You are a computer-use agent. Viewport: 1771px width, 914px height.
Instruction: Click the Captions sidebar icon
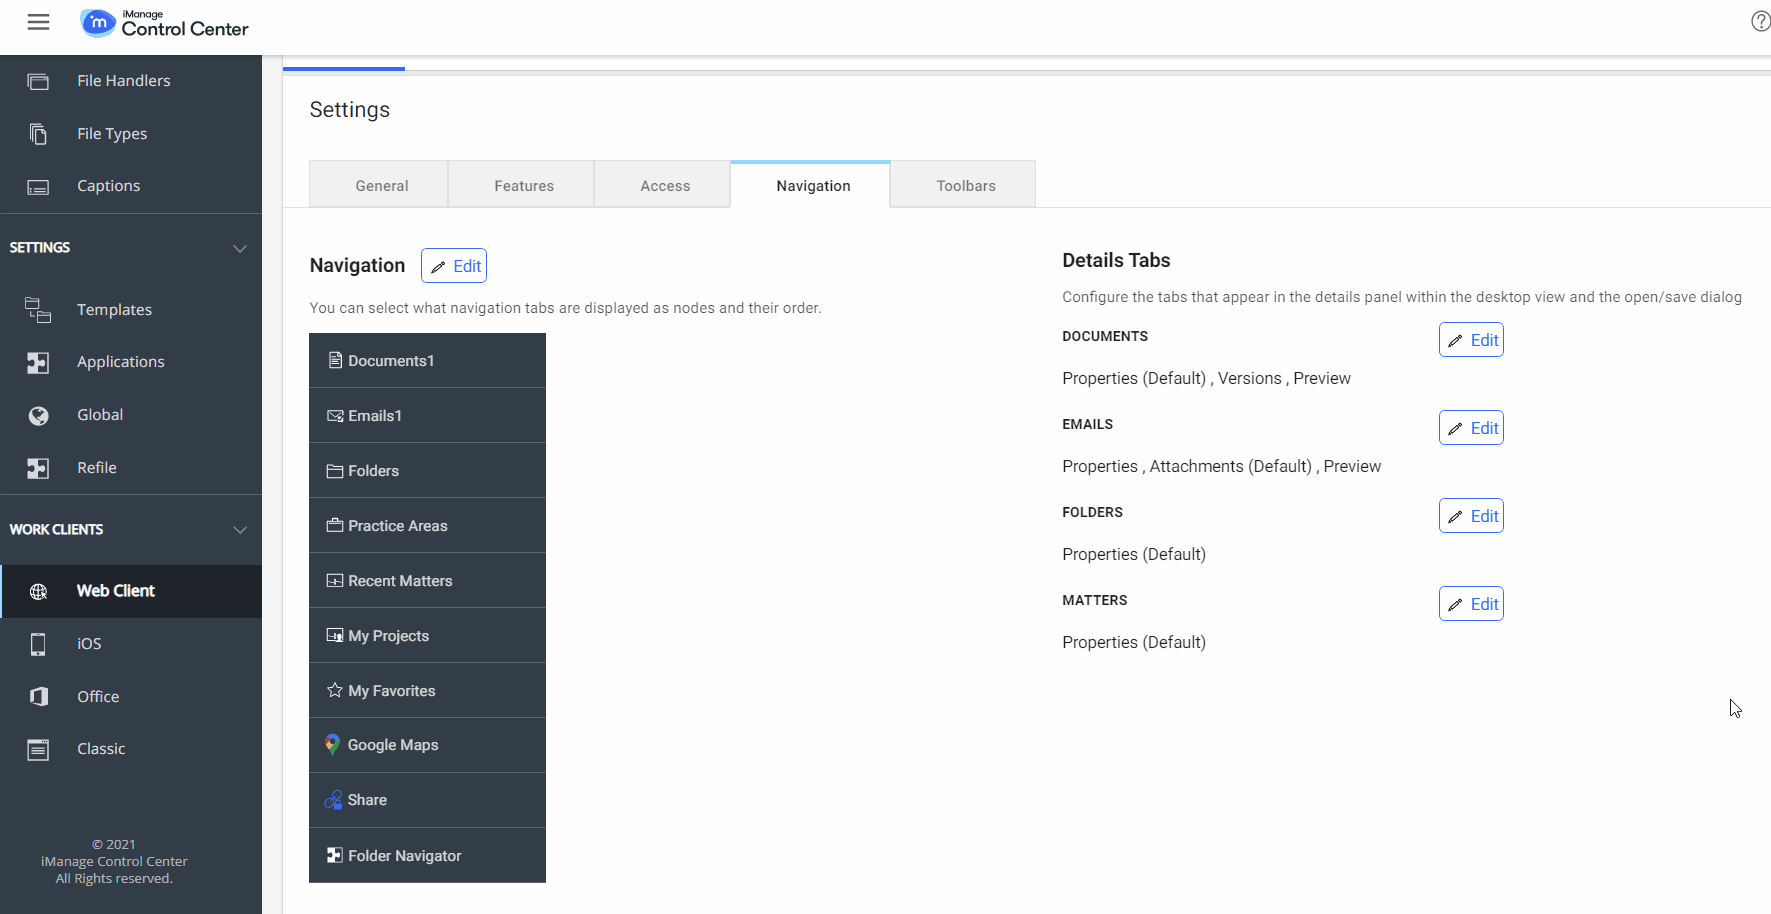pos(38,186)
